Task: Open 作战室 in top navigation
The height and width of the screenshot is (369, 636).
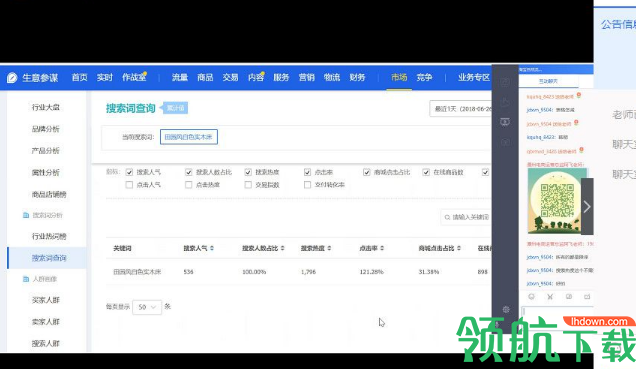Action: click(x=134, y=77)
